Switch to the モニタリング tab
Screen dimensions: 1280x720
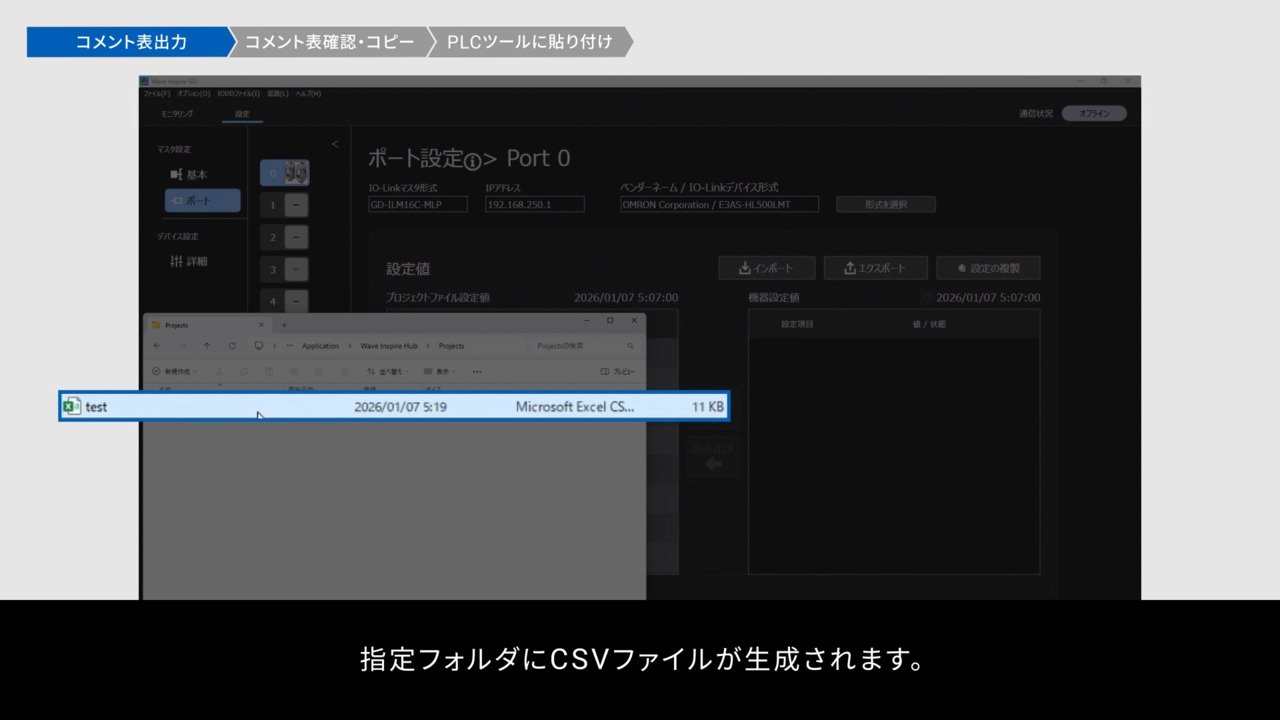(x=177, y=114)
